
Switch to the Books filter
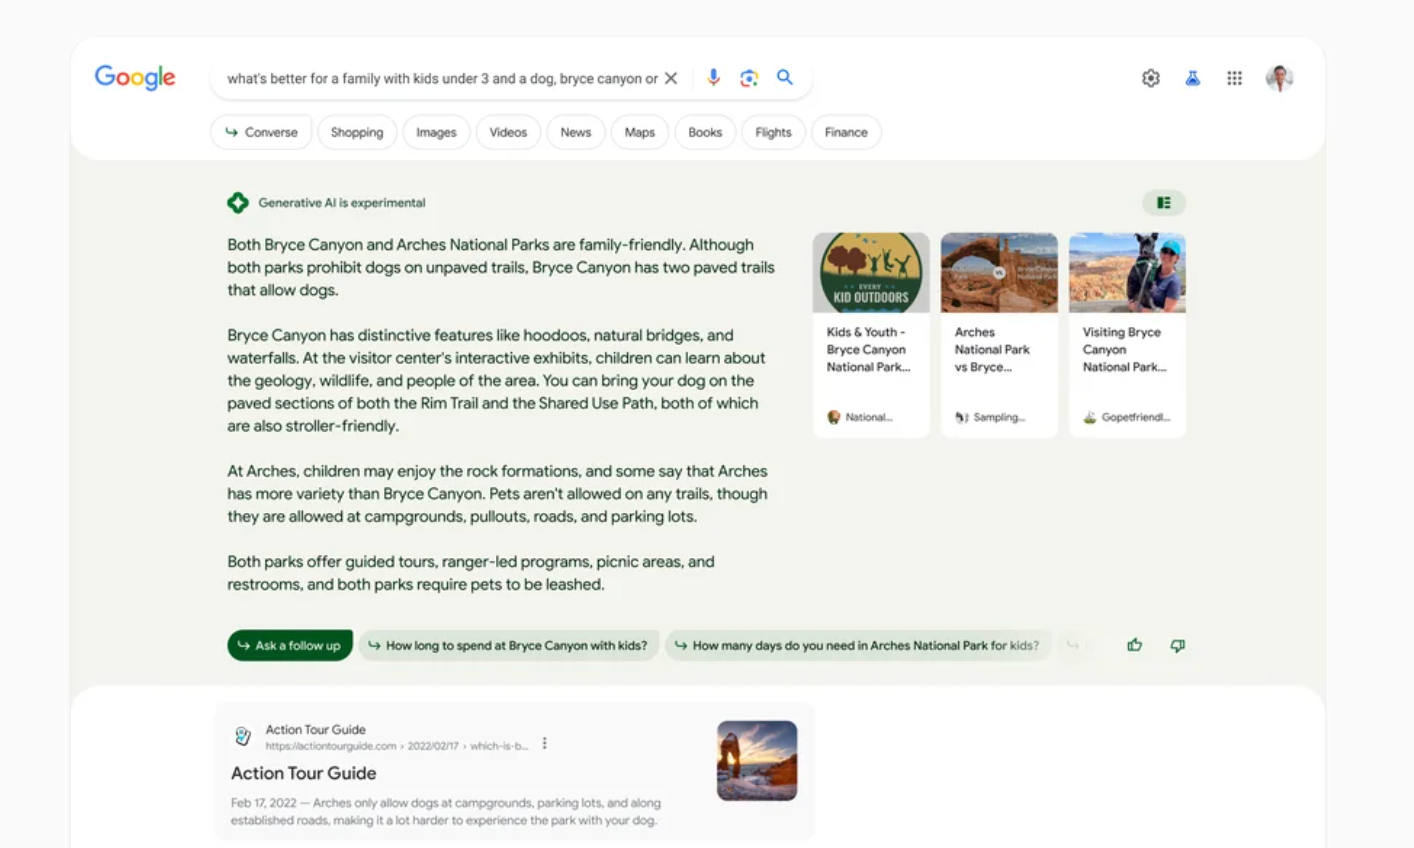[705, 132]
